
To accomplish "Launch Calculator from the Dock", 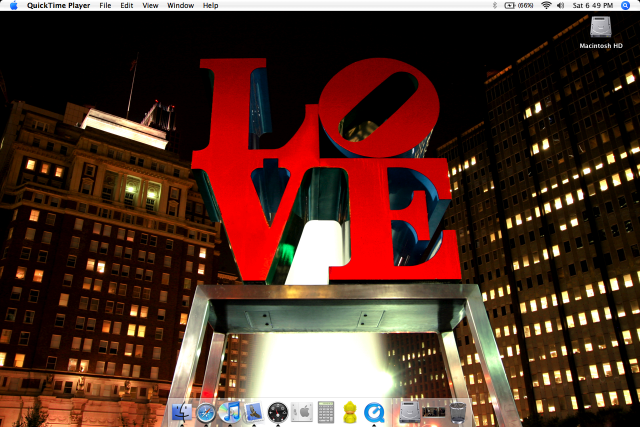I will [x=326, y=411].
